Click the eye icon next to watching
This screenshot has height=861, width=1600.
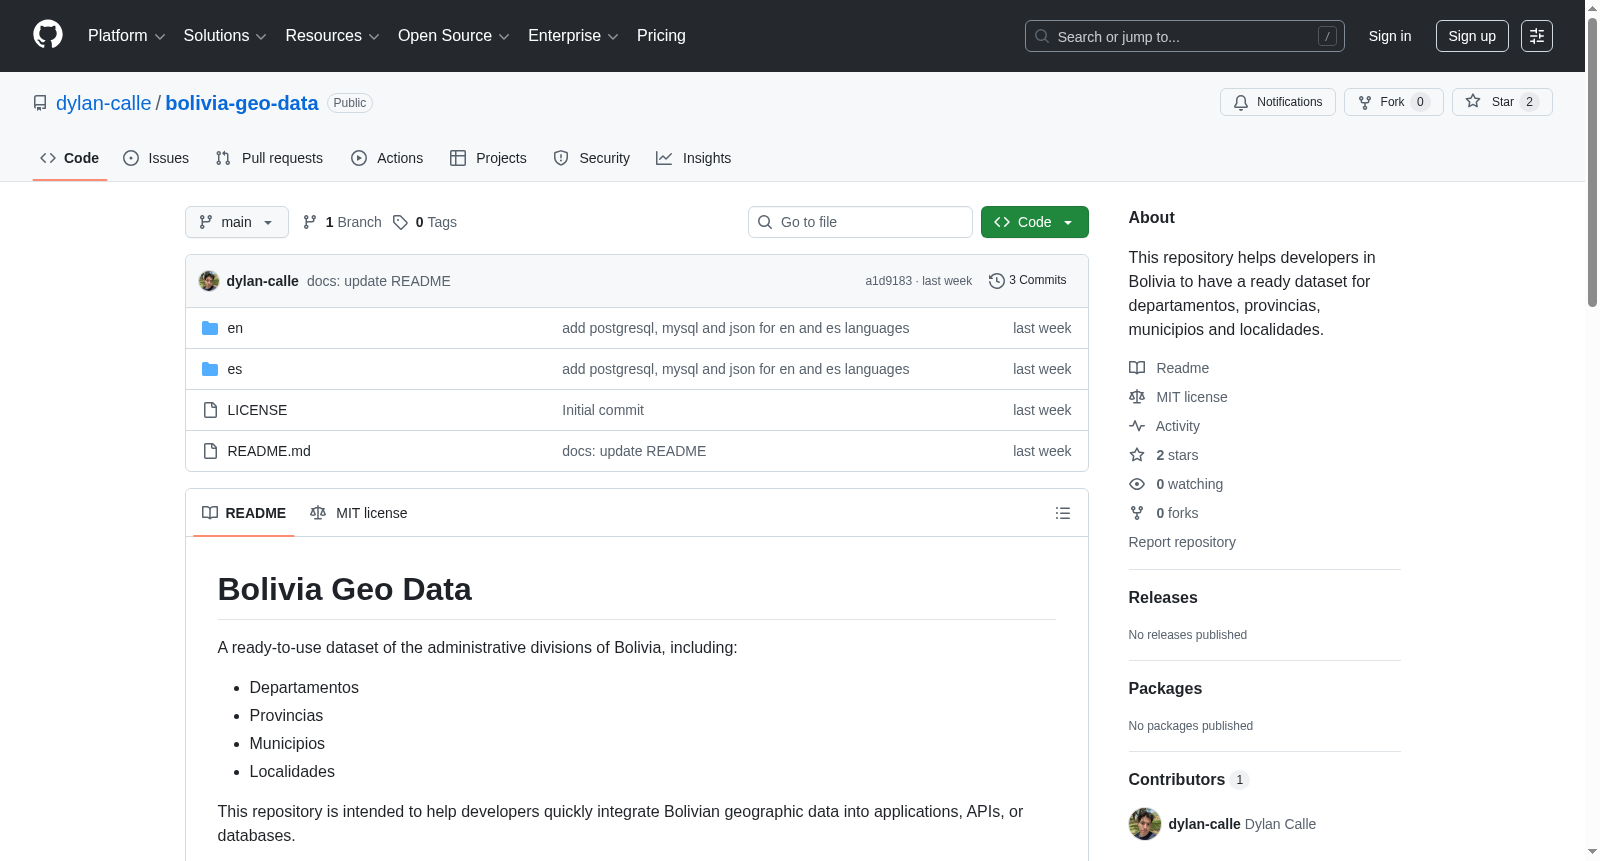point(1137,484)
